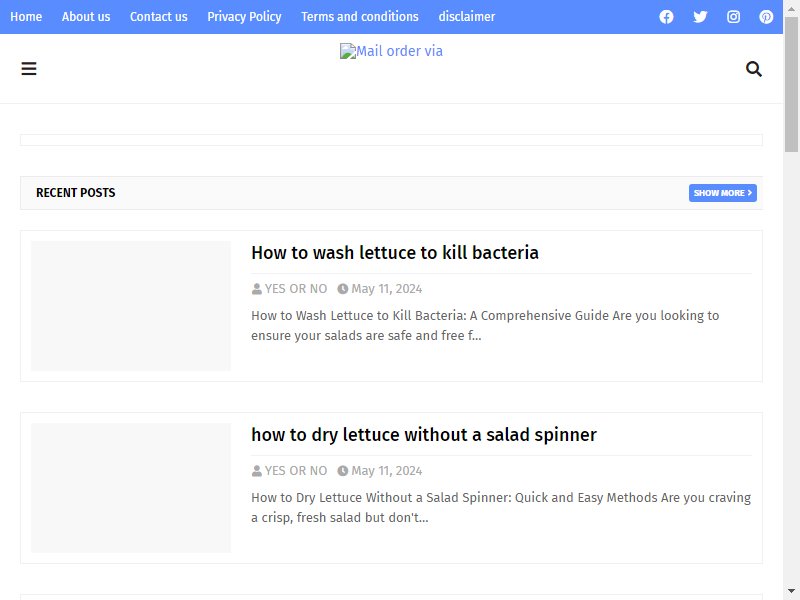800x600 pixels.
Task: Open the Privacy Policy page
Action: click(244, 16)
